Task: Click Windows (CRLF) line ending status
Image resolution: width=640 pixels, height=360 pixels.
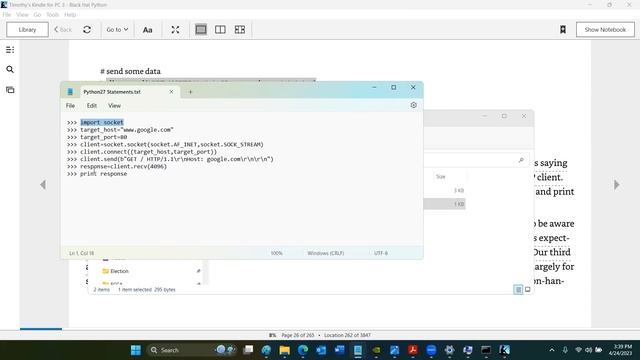Action: (x=325, y=253)
